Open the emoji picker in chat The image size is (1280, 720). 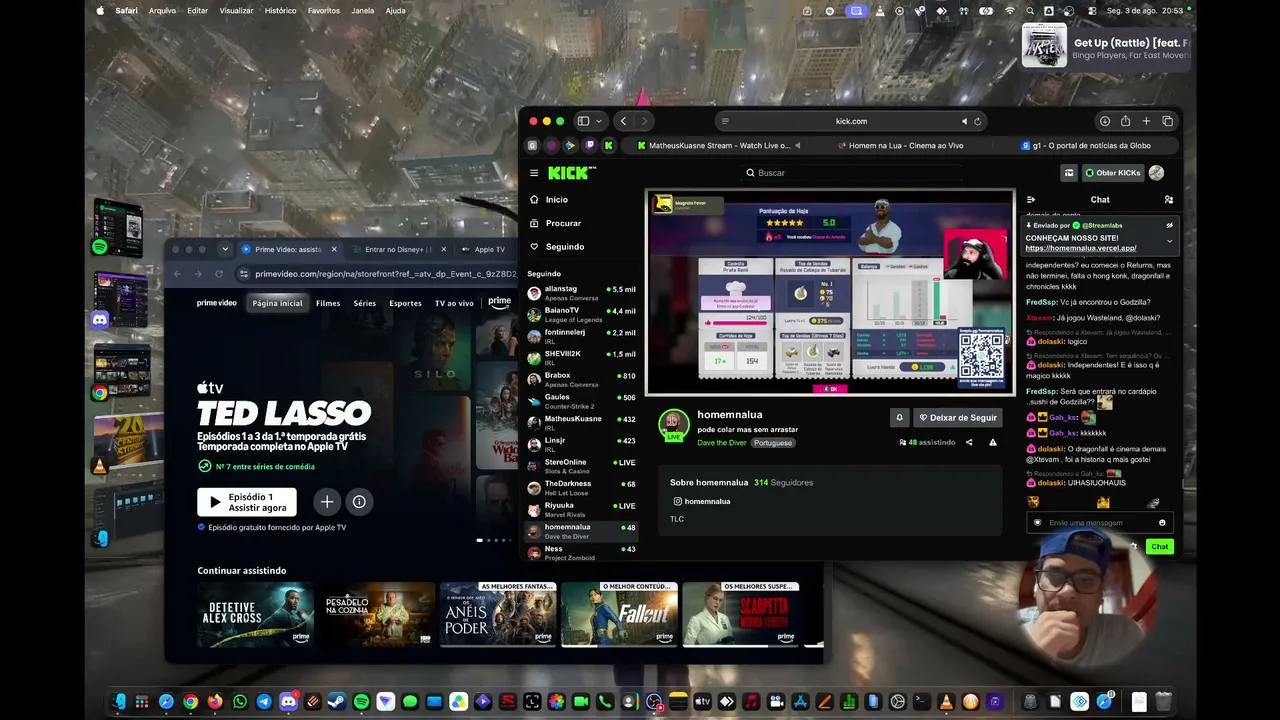[1162, 523]
